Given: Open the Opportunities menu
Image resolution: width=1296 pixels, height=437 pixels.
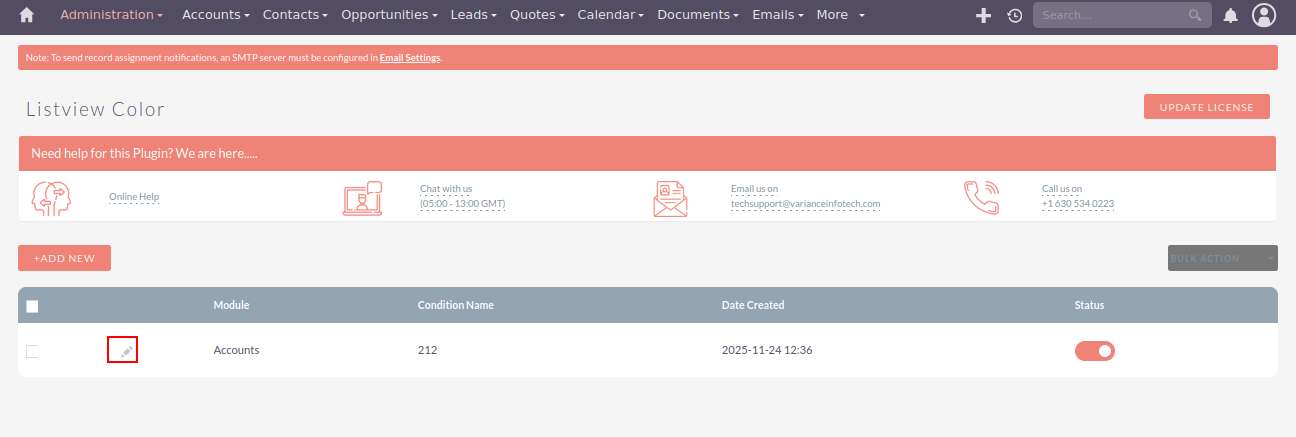Looking at the screenshot, I should coord(389,15).
